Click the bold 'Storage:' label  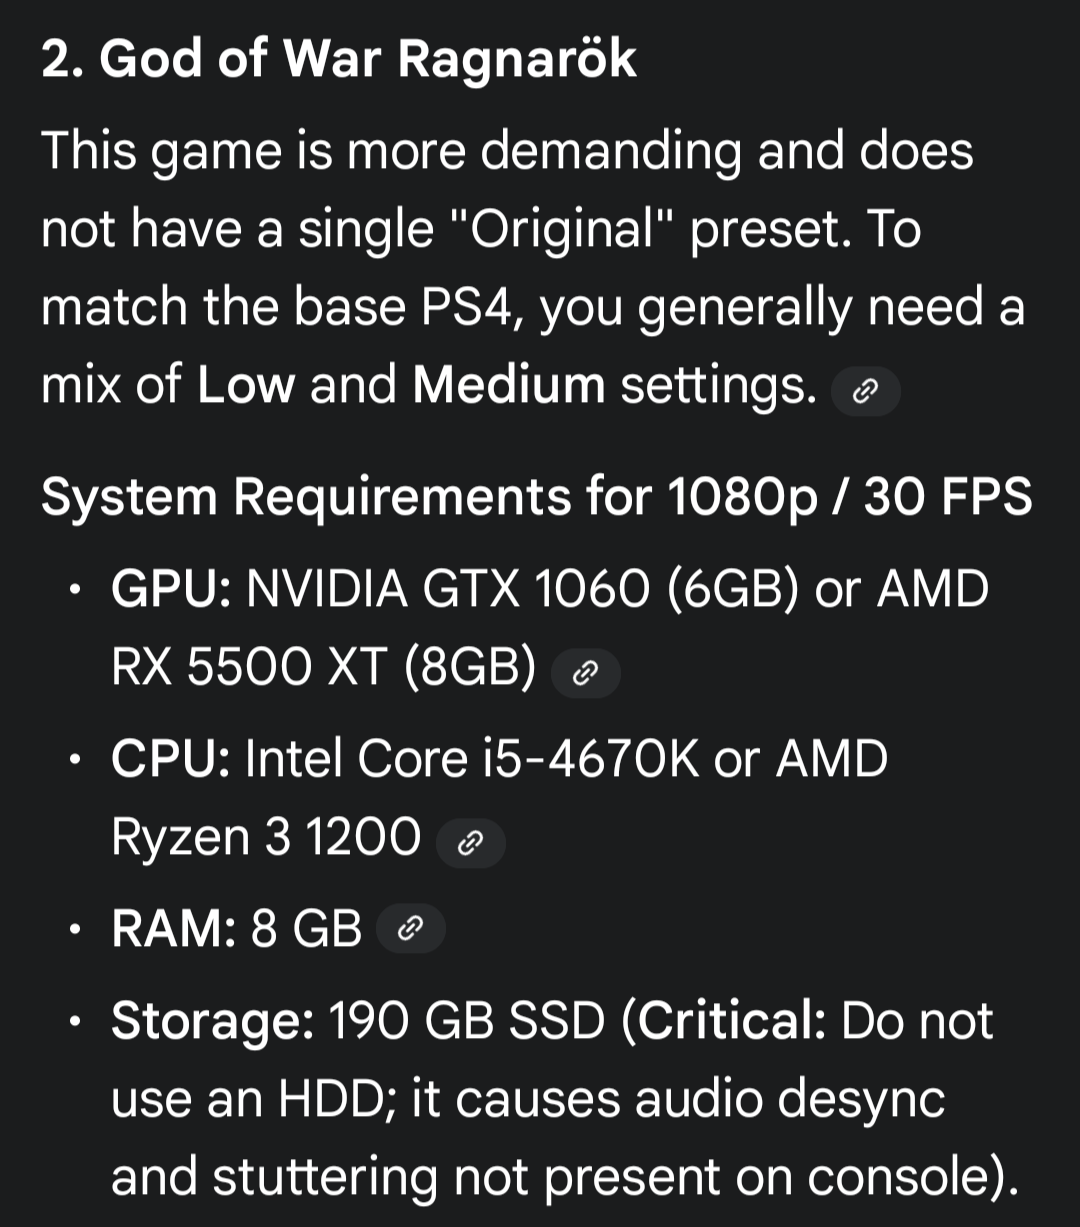pyautogui.click(x=213, y=1022)
